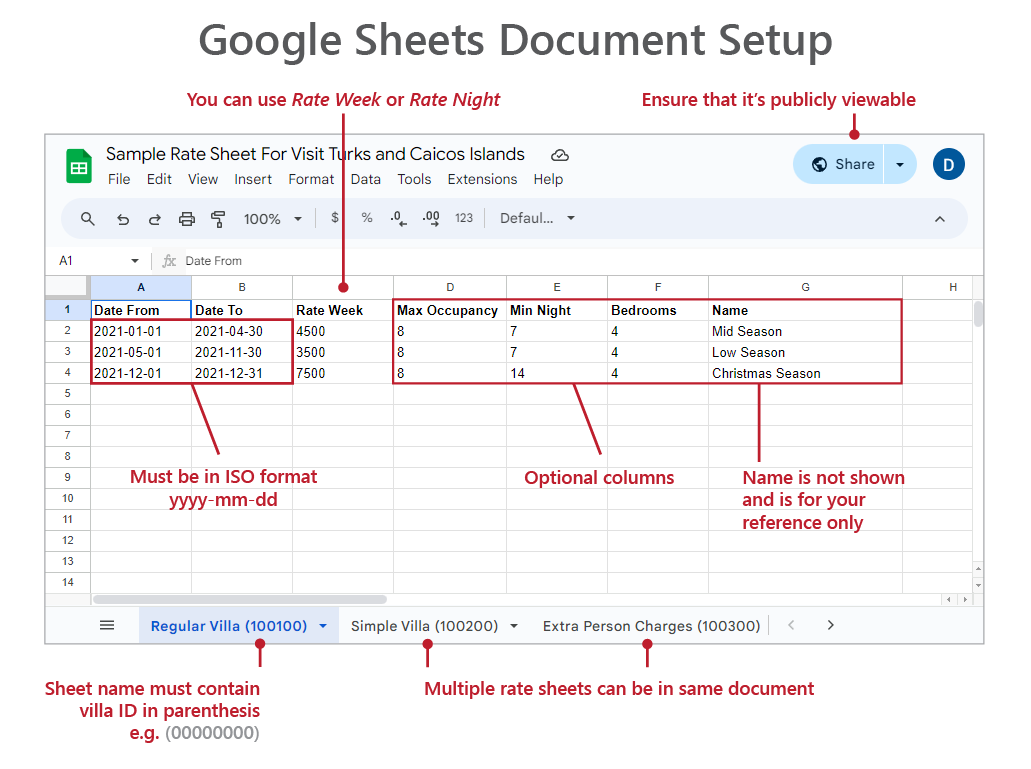This screenshot has width=1031, height=769.
Task: Open the Extensions menu
Action: click(x=483, y=179)
